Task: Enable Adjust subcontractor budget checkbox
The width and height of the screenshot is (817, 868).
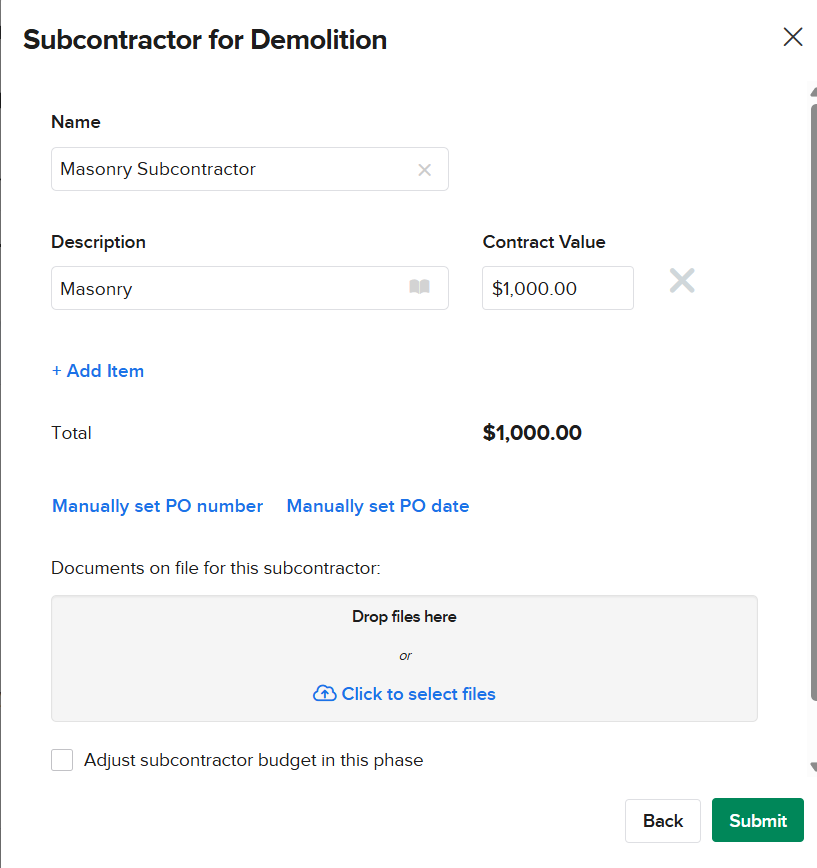Action: (x=63, y=760)
